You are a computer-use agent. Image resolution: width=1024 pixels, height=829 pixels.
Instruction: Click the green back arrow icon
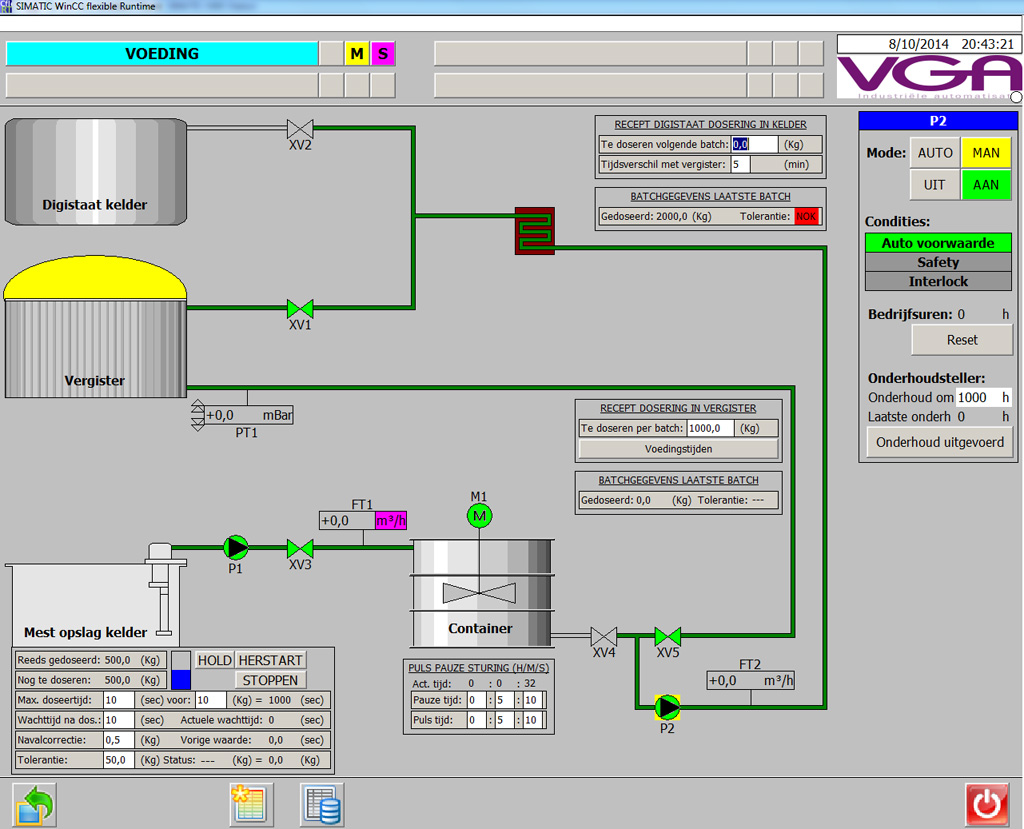tap(34, 804)
